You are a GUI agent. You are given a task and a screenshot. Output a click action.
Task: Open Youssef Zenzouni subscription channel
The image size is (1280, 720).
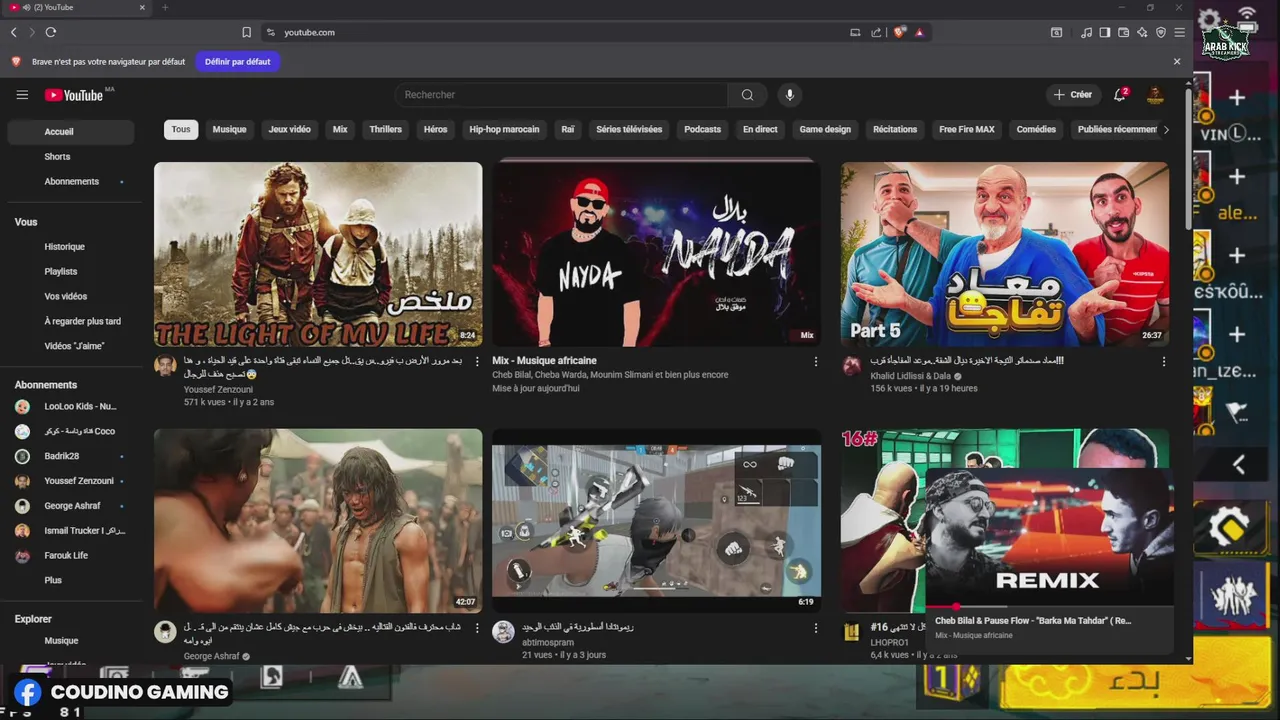coord(71,481)
